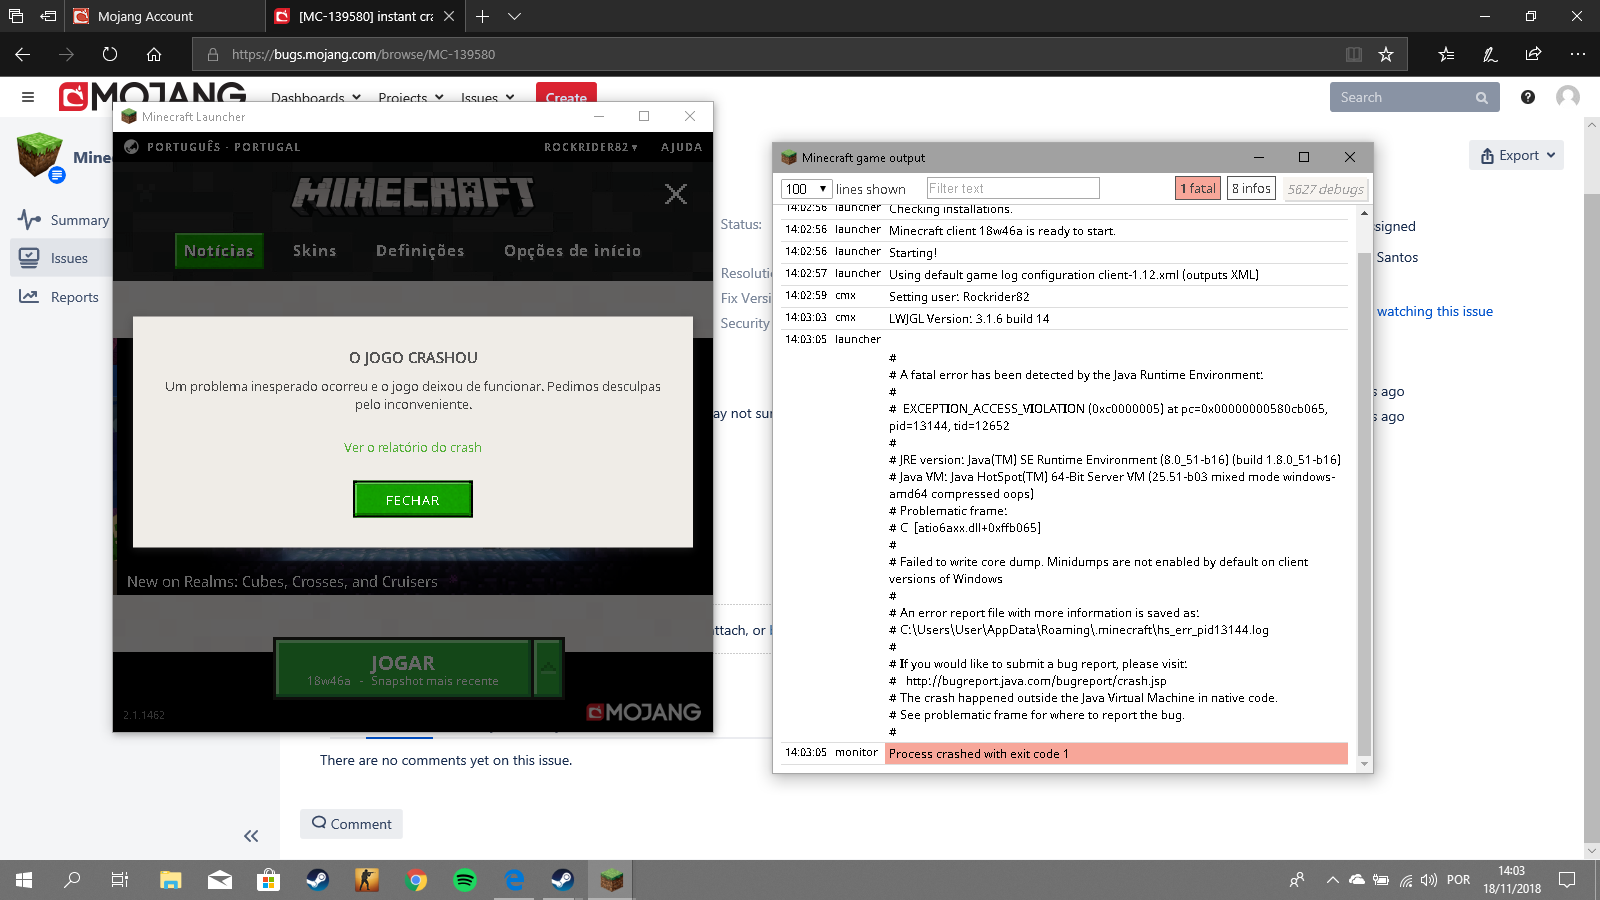This screenshot has height=900, width=1600.
Task: Open File Explorer from taskbar
Action: pos(171,880)
